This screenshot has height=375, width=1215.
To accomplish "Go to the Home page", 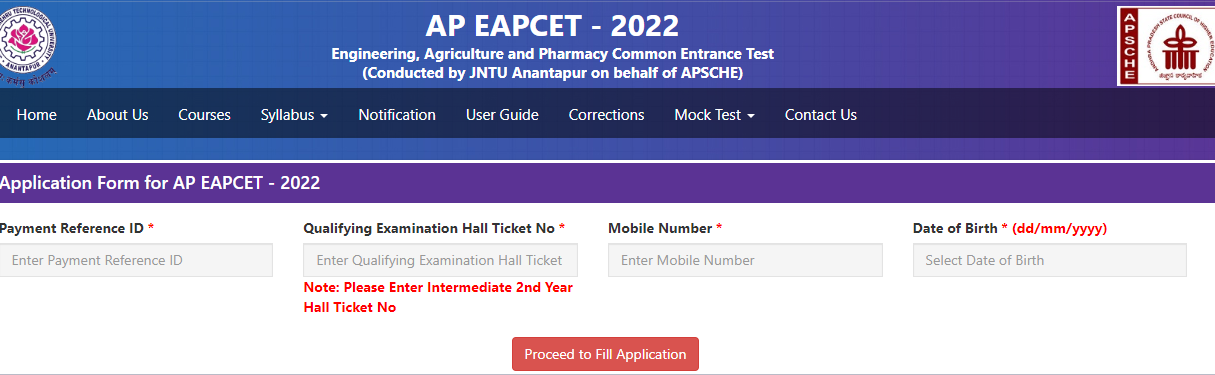I will click(x=37, y=115).
